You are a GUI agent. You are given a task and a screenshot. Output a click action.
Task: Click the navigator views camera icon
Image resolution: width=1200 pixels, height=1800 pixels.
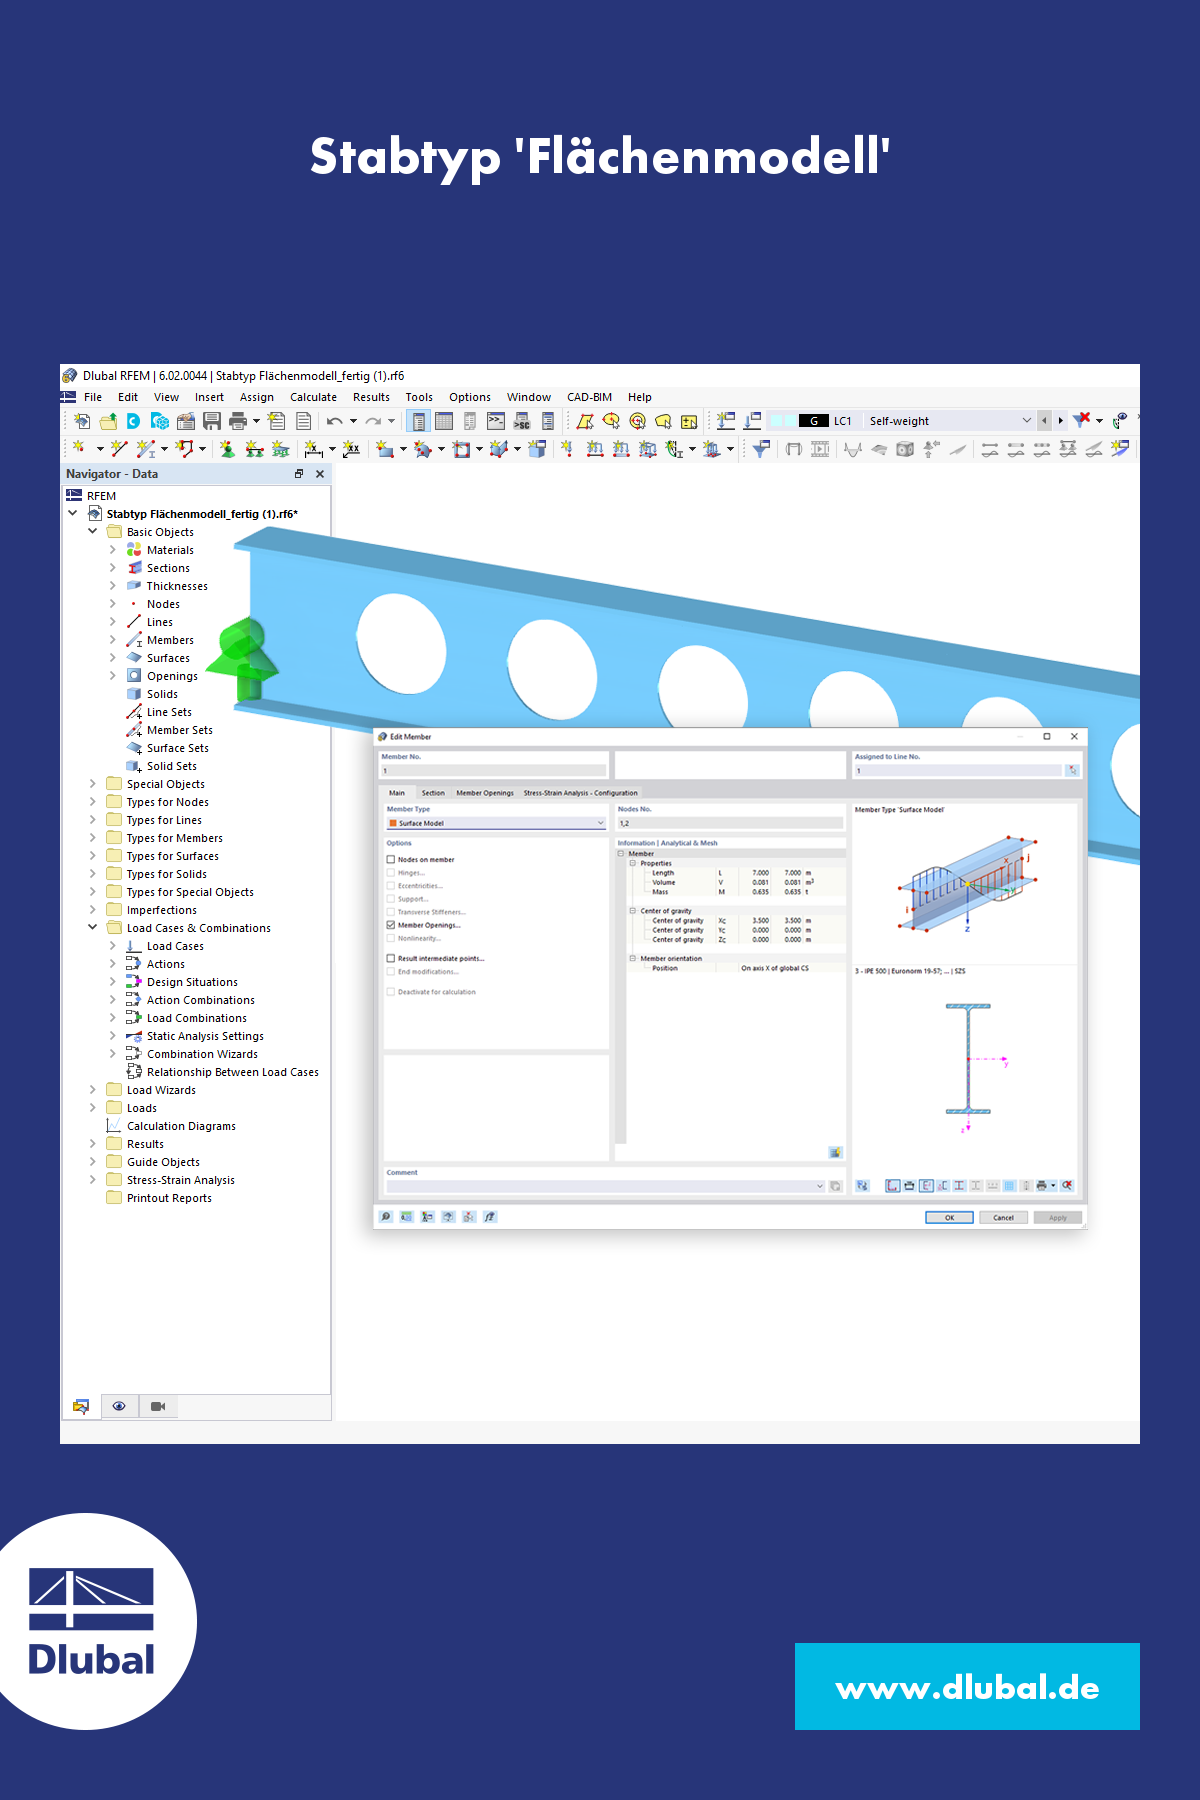pos(157,1406)
